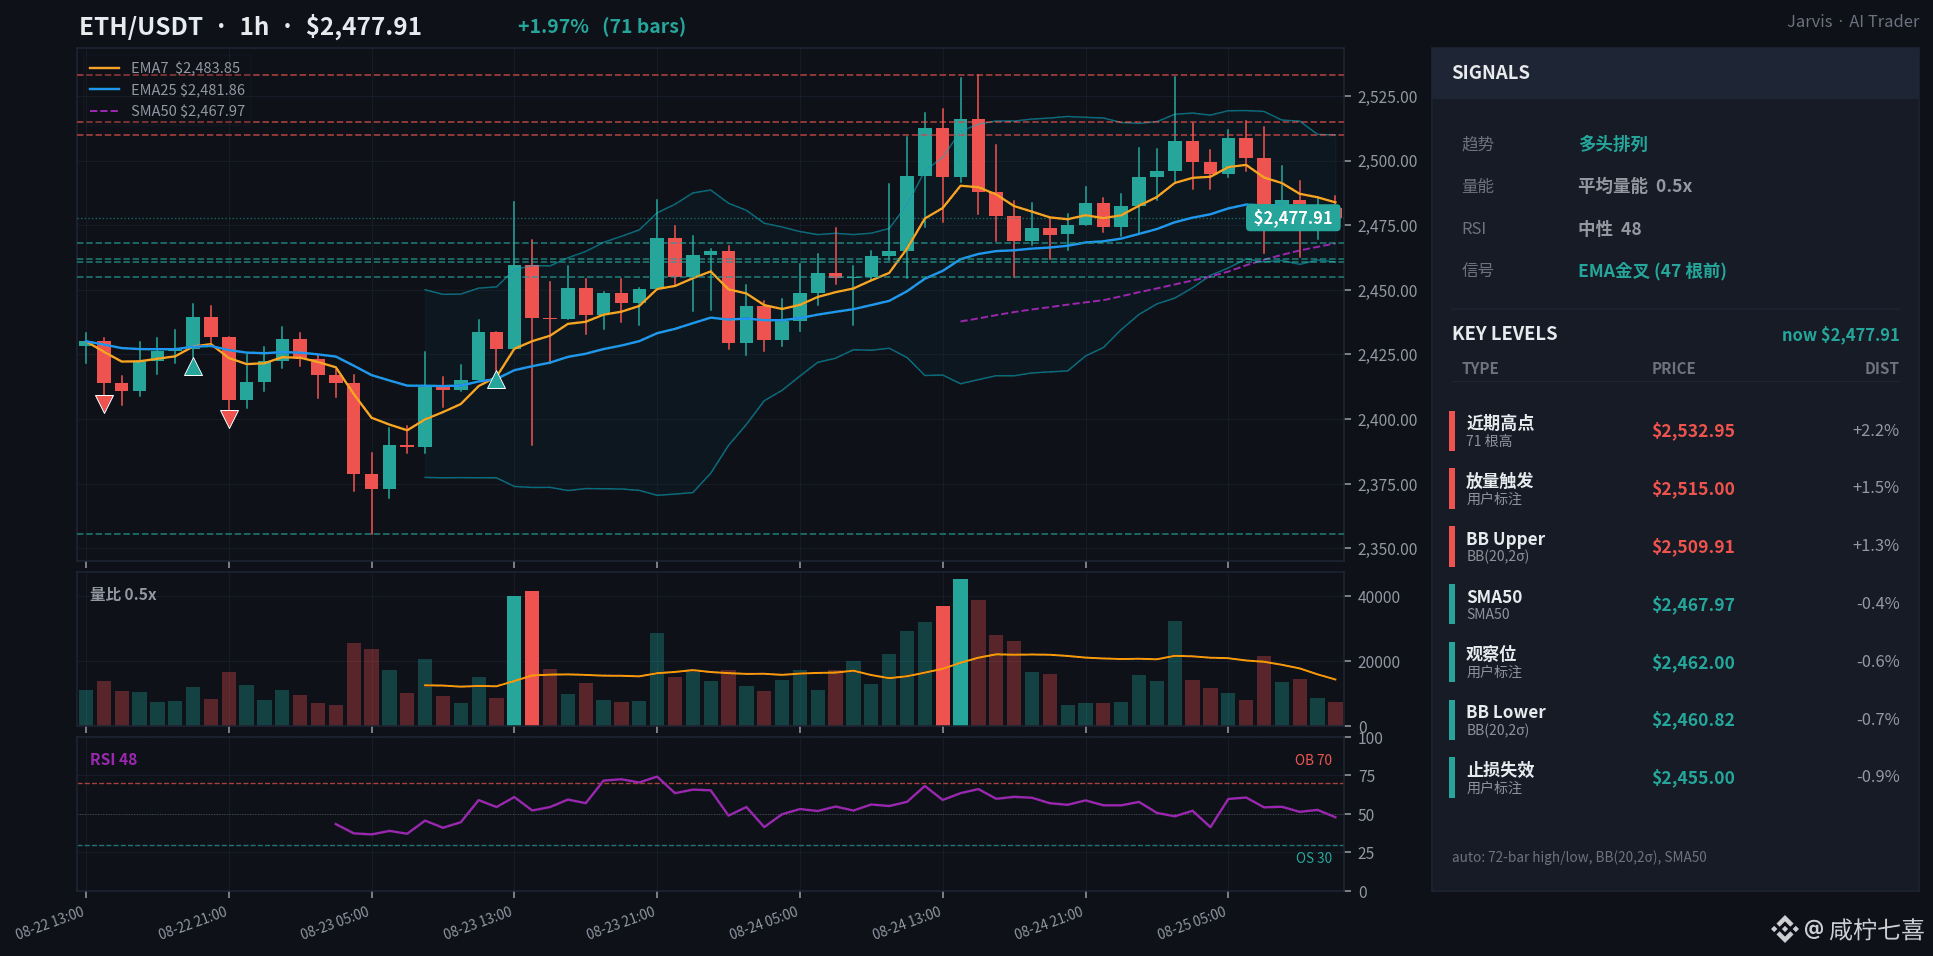The image size is (1933, 956).
Task: Click the EMA金叉 (47 根前) signal value
Action: click(x=1652, y=271)
